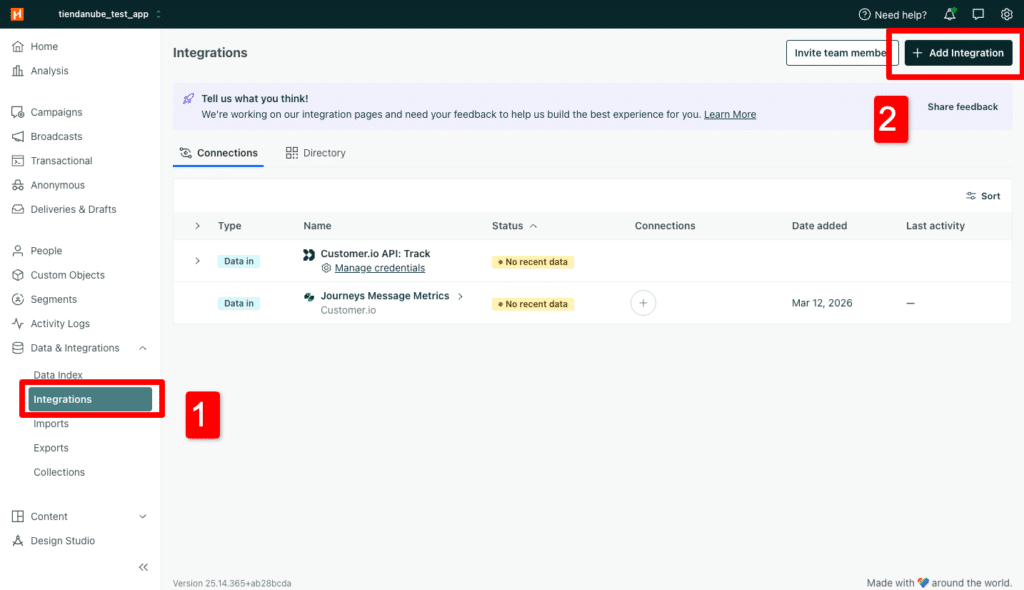The image size is (1024, 590).
Task: Click the Version 25.14.365+ab28bcda text
Action: click(232, 583)
